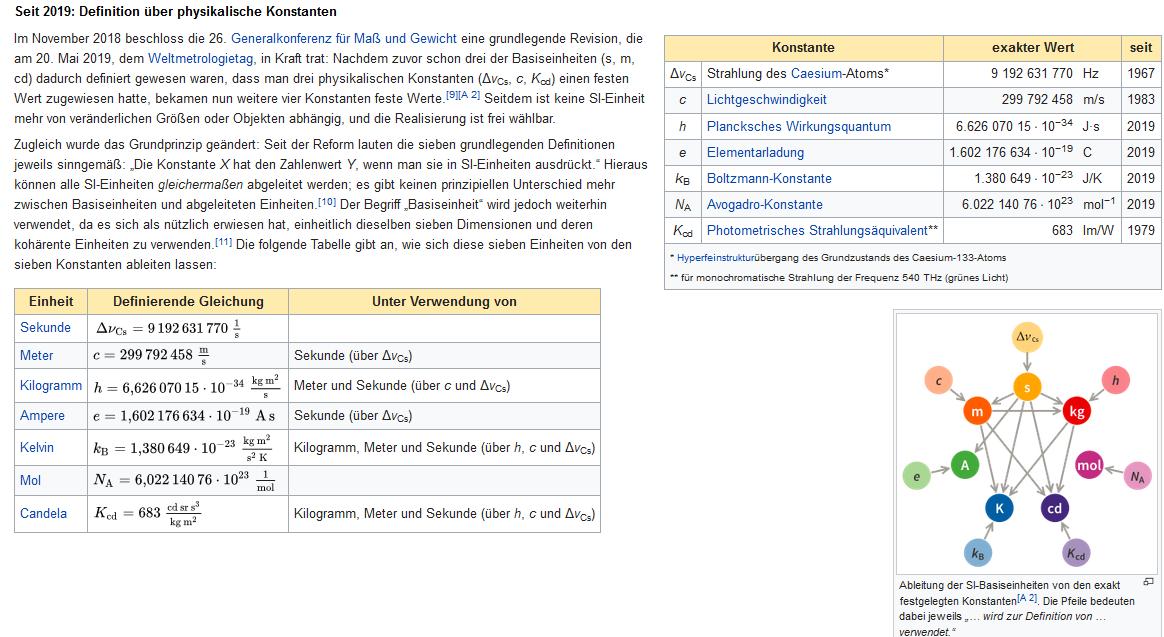Image resolution: width=1164 pixels, height=637 pixels.
Task: Click the green 'A' circle in the diagram
Action: [965, 465]
